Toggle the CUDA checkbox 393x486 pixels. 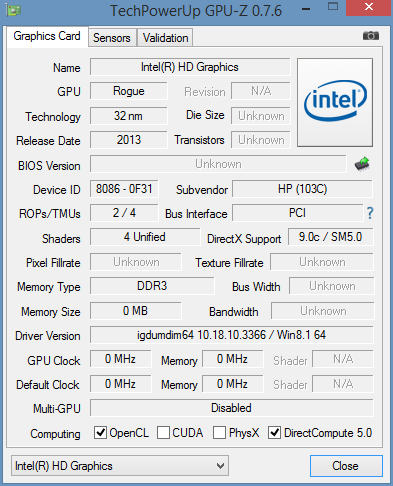pos(163,433)
